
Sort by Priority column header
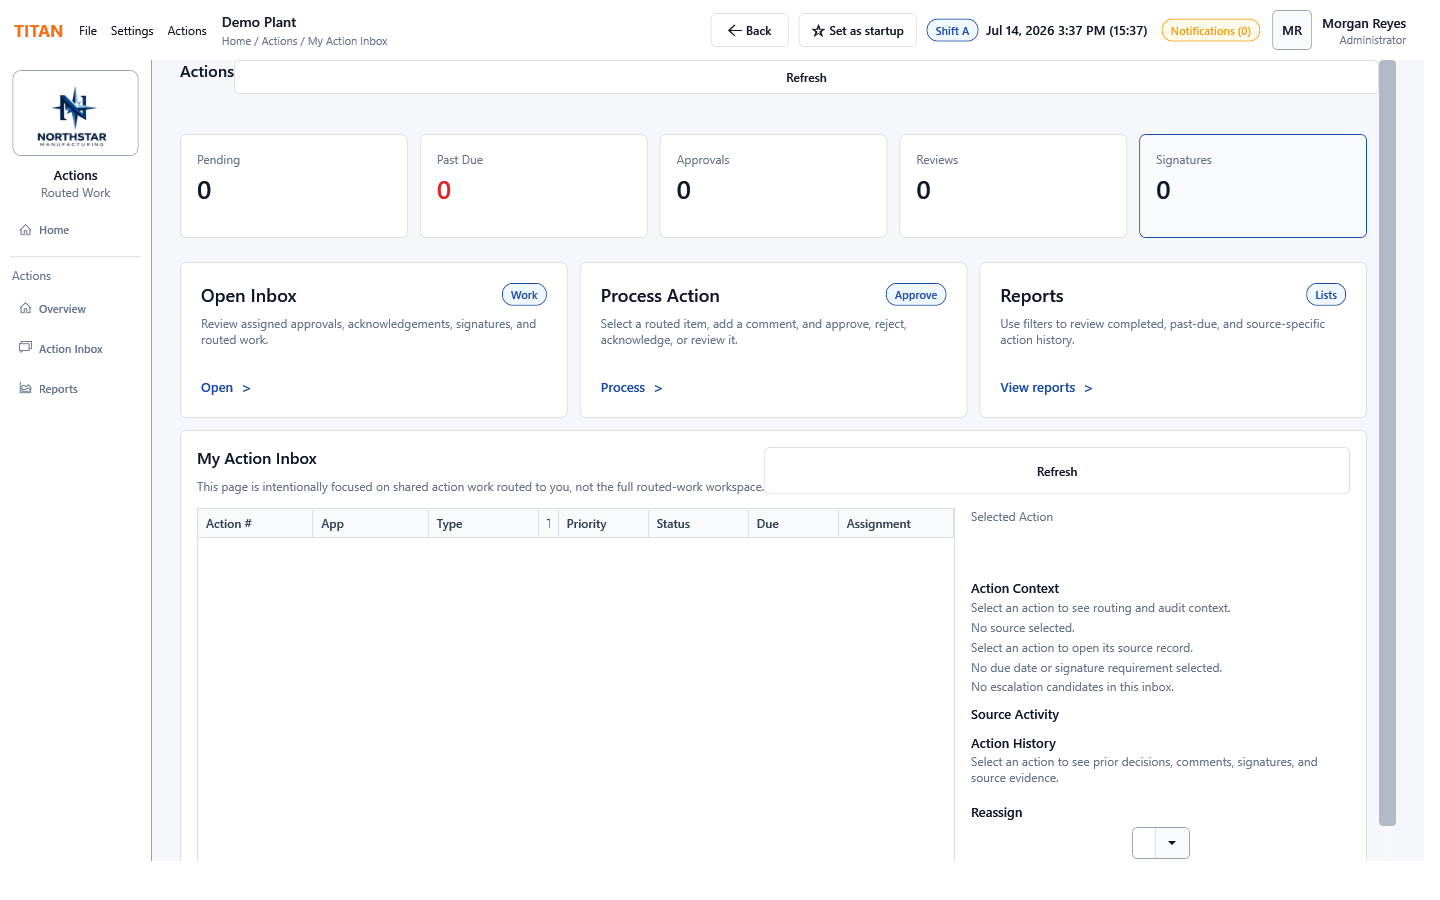tap(603, 524)
